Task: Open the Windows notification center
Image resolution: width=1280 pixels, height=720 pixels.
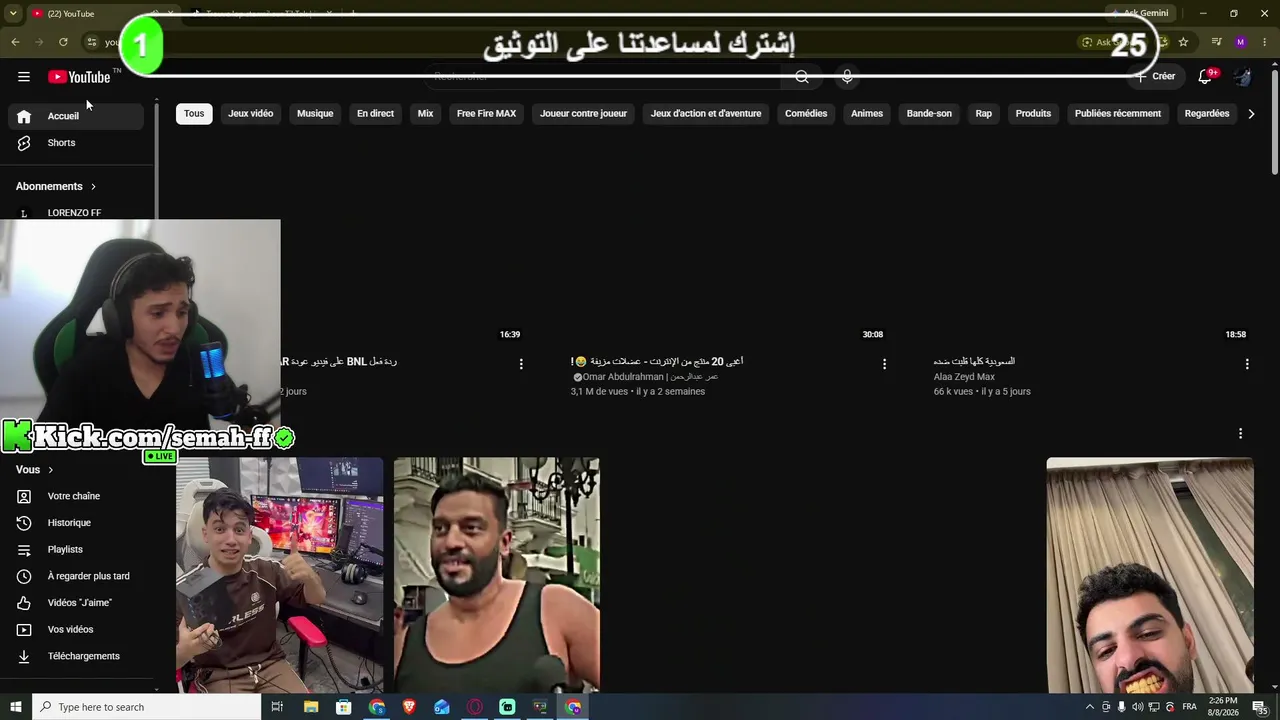Action: pyautogui.click(x=1261, y=707)
